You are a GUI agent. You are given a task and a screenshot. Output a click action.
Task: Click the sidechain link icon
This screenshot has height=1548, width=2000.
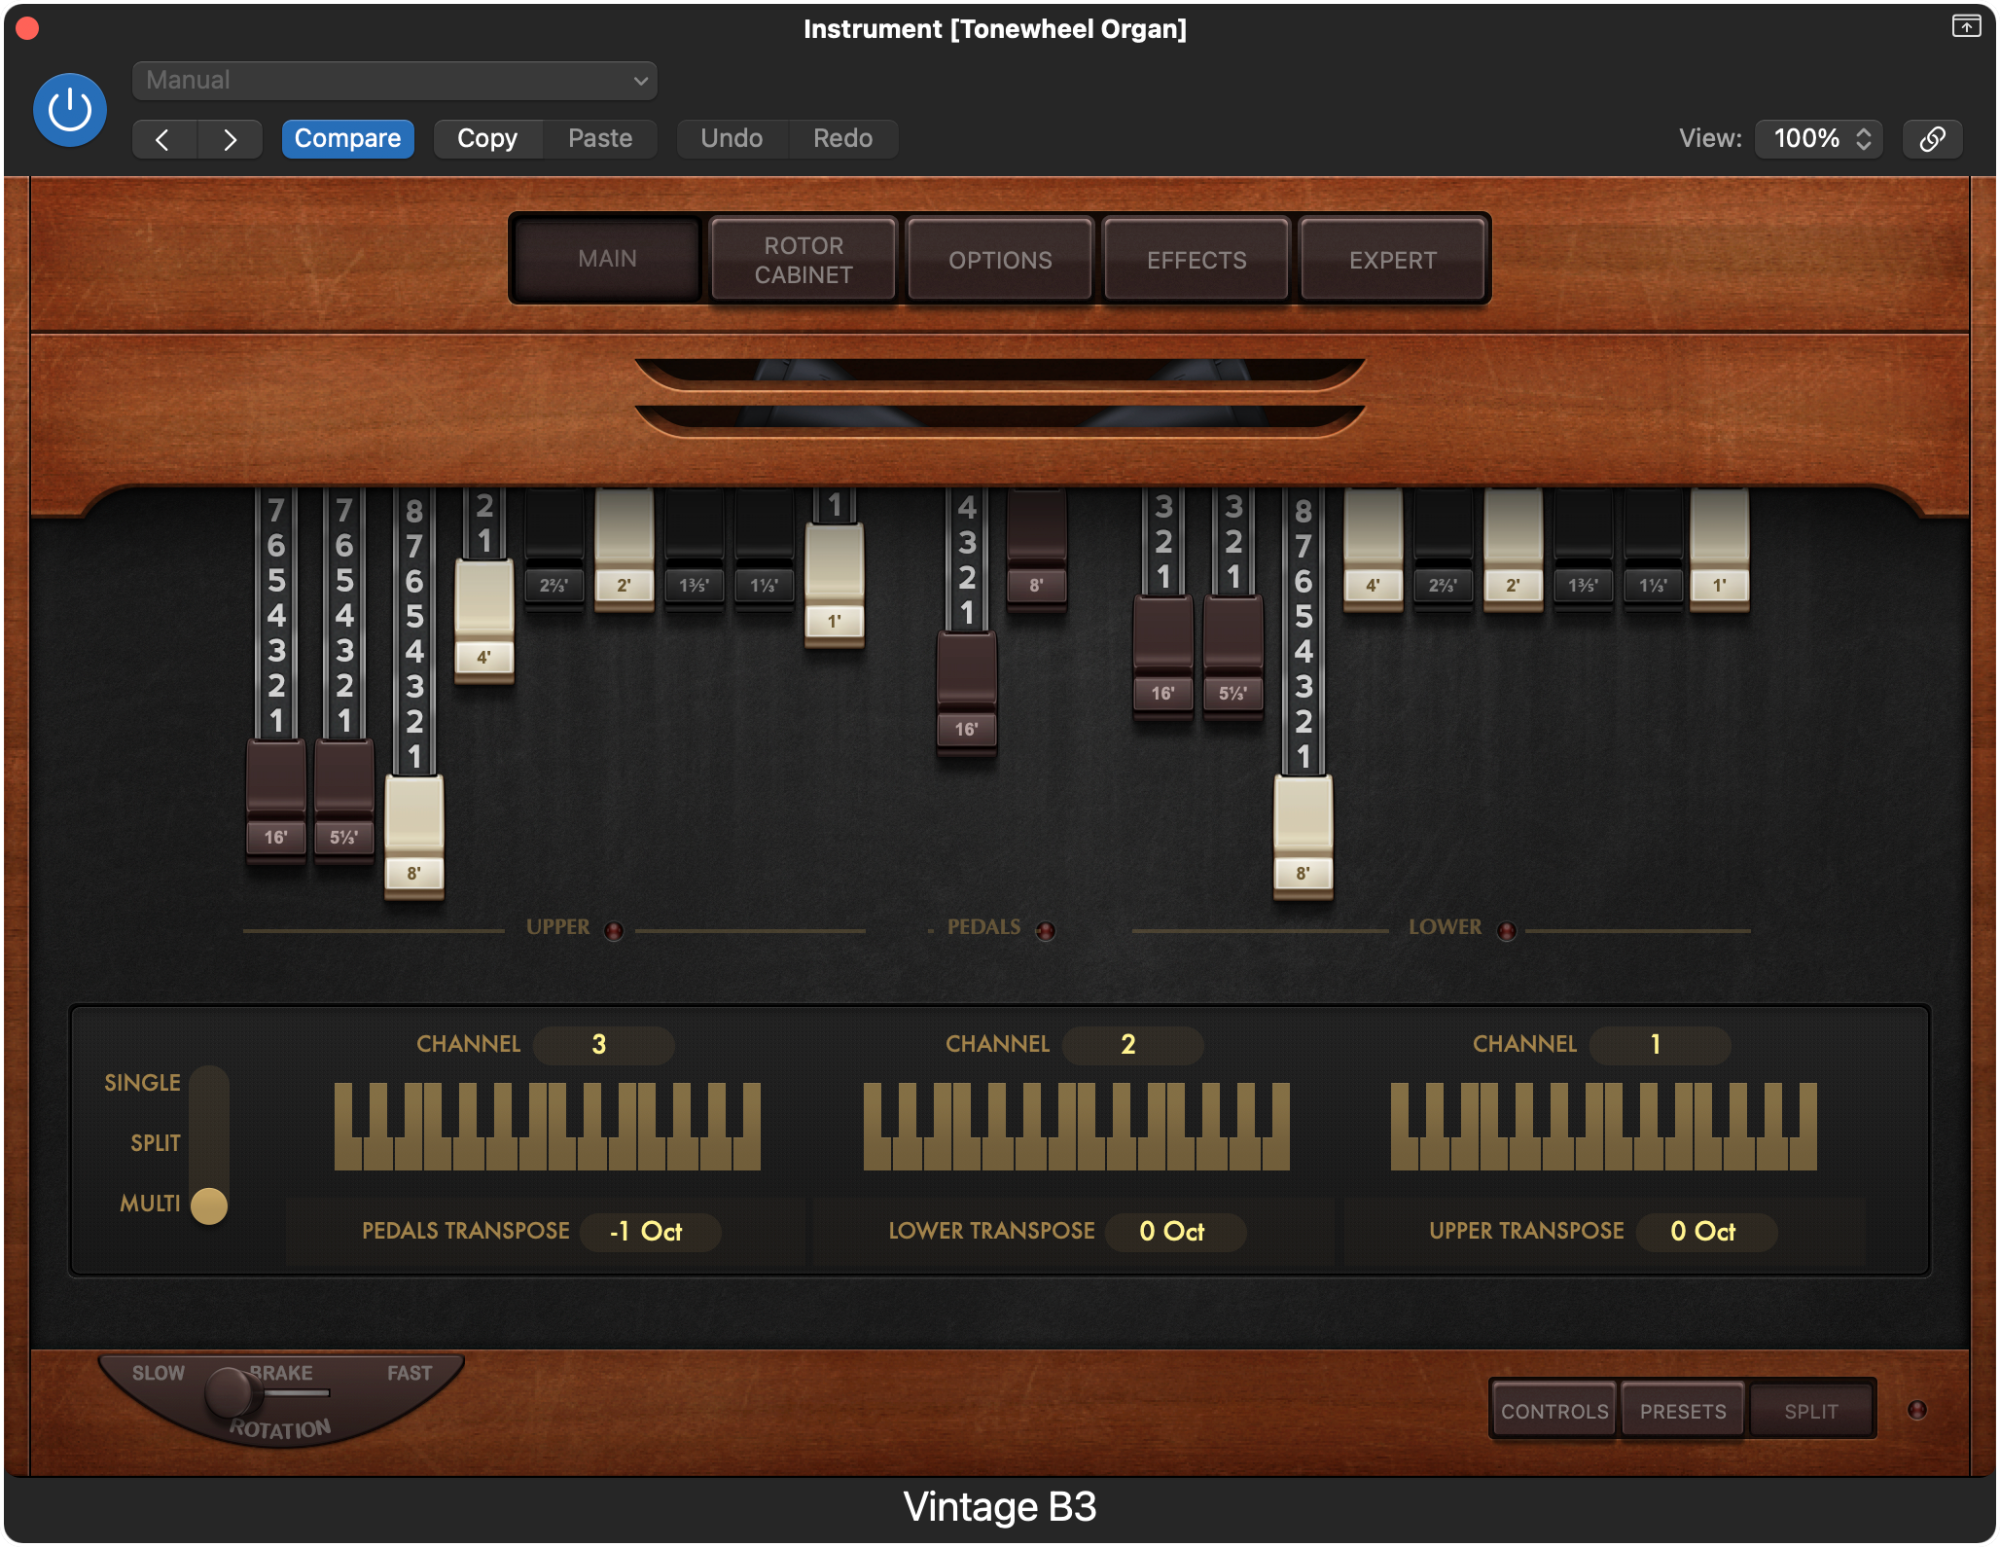tap(1932, 139)
